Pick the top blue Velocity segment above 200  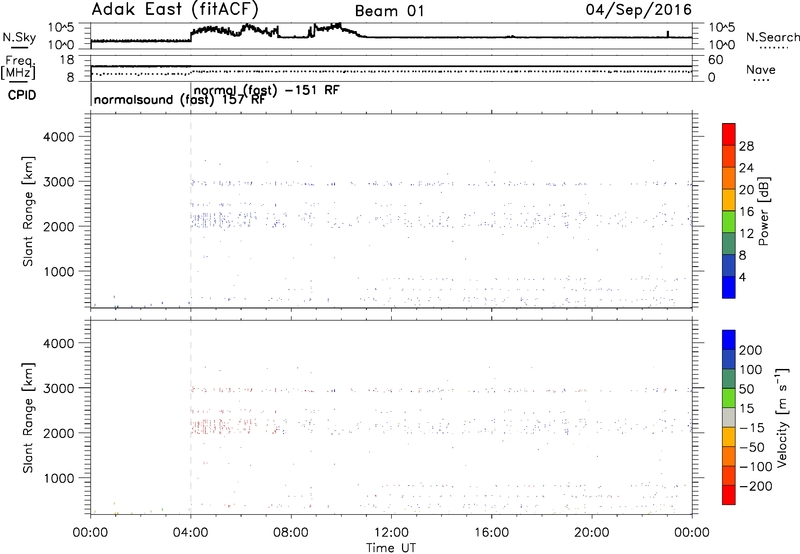coord(729,340)
